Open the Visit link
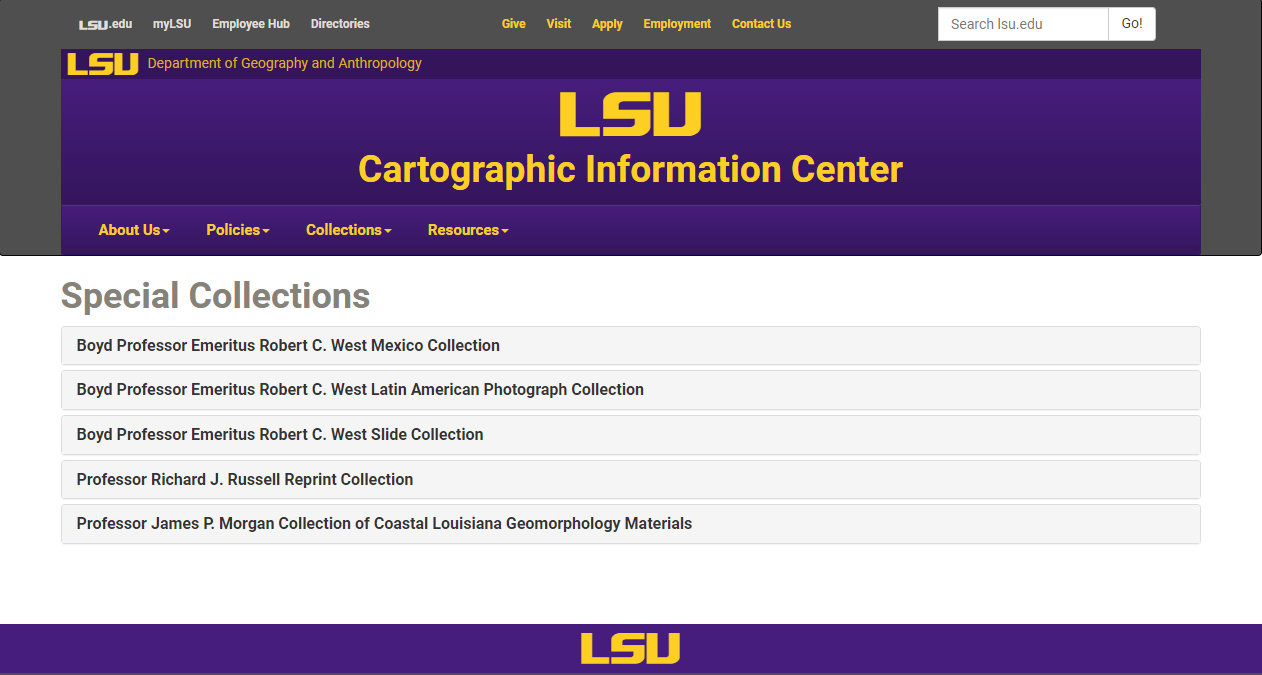Image resolution: width=1262 pixels, height=675 pixels. pyautogui.click(x=559, y=24)
